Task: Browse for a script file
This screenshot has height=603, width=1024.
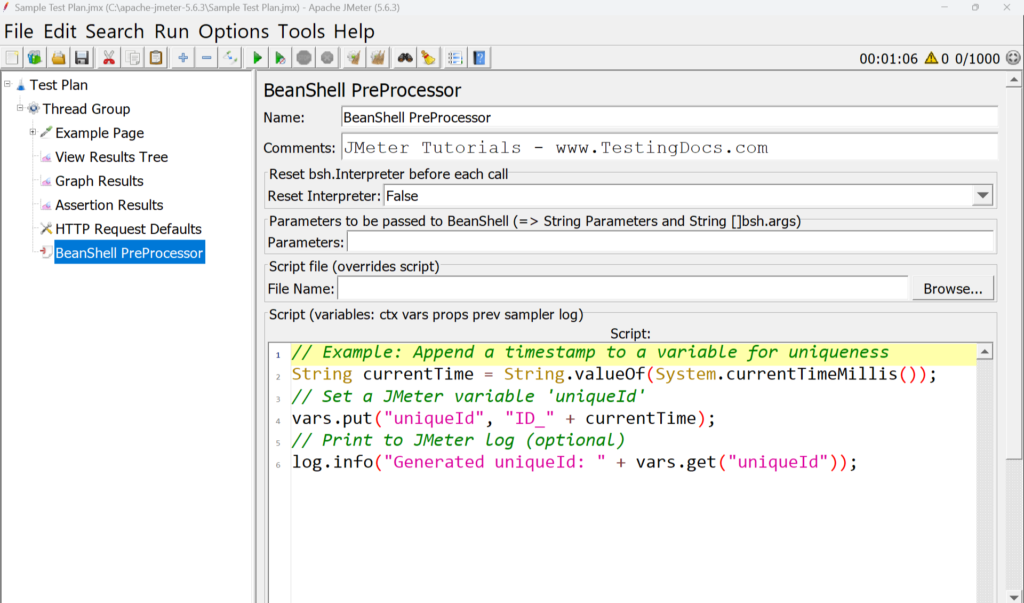Action: [x=952, y=288]
